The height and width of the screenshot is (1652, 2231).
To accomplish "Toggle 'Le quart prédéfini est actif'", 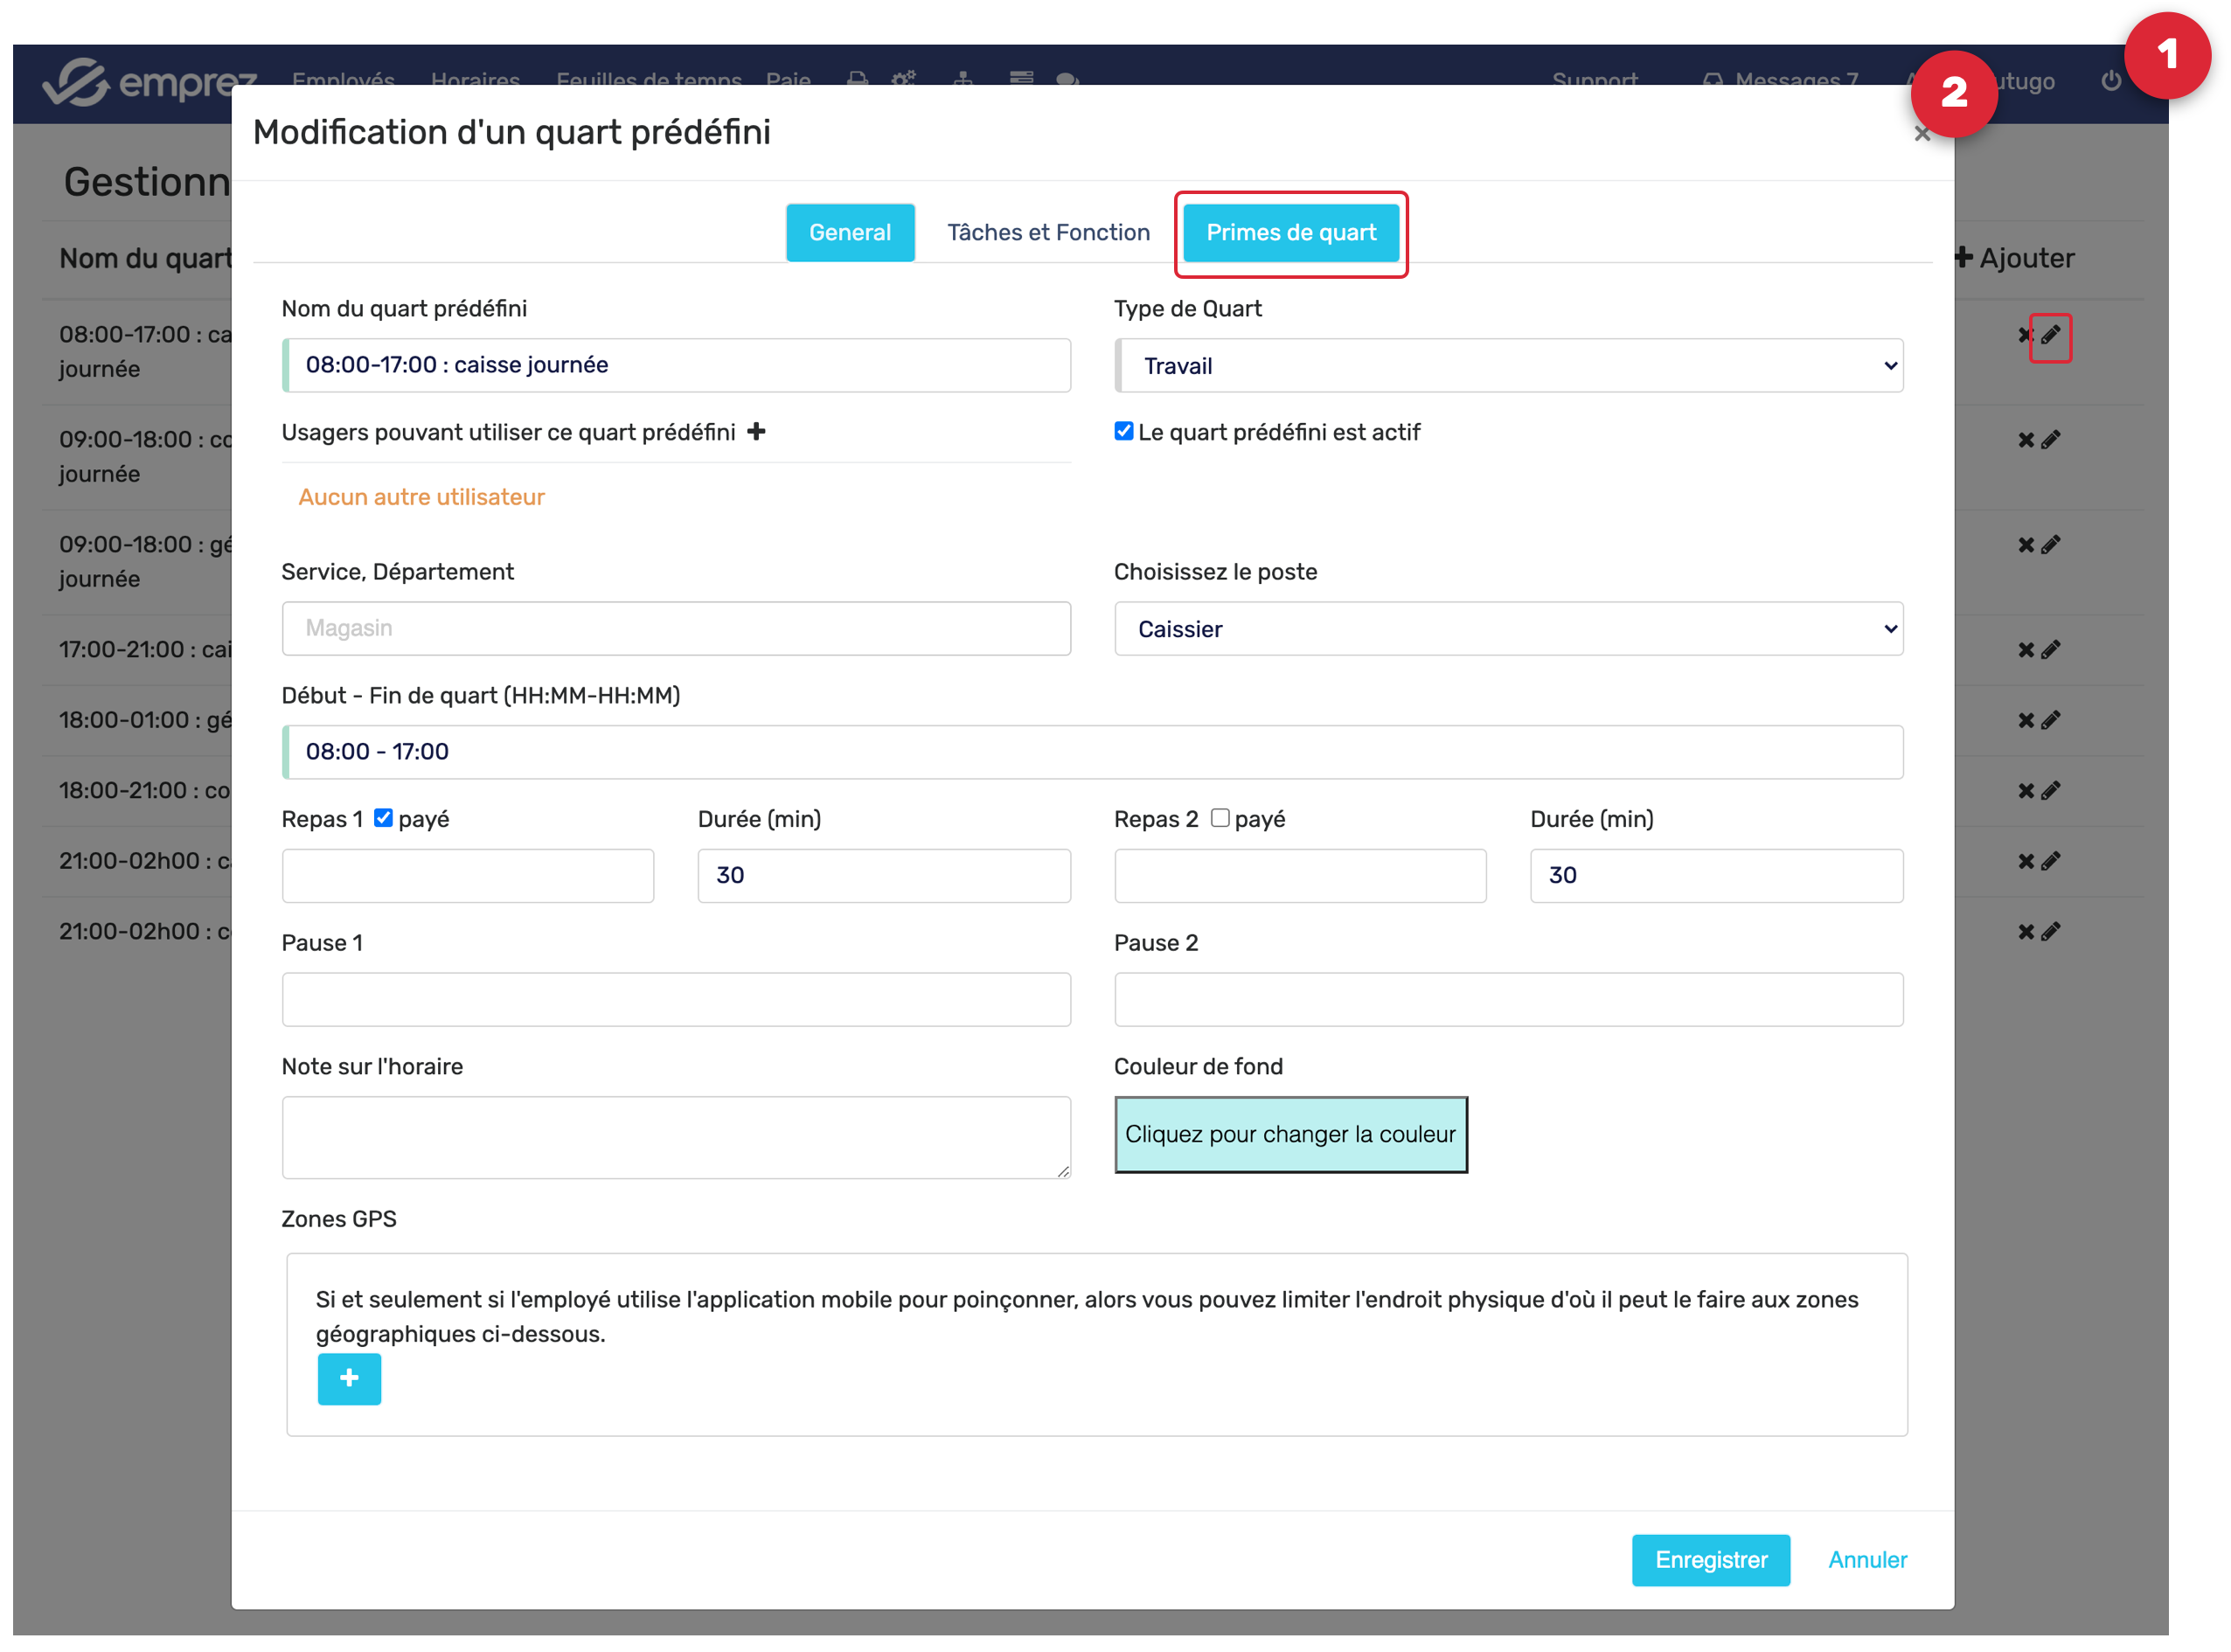I will click(x=1123, y=431).
